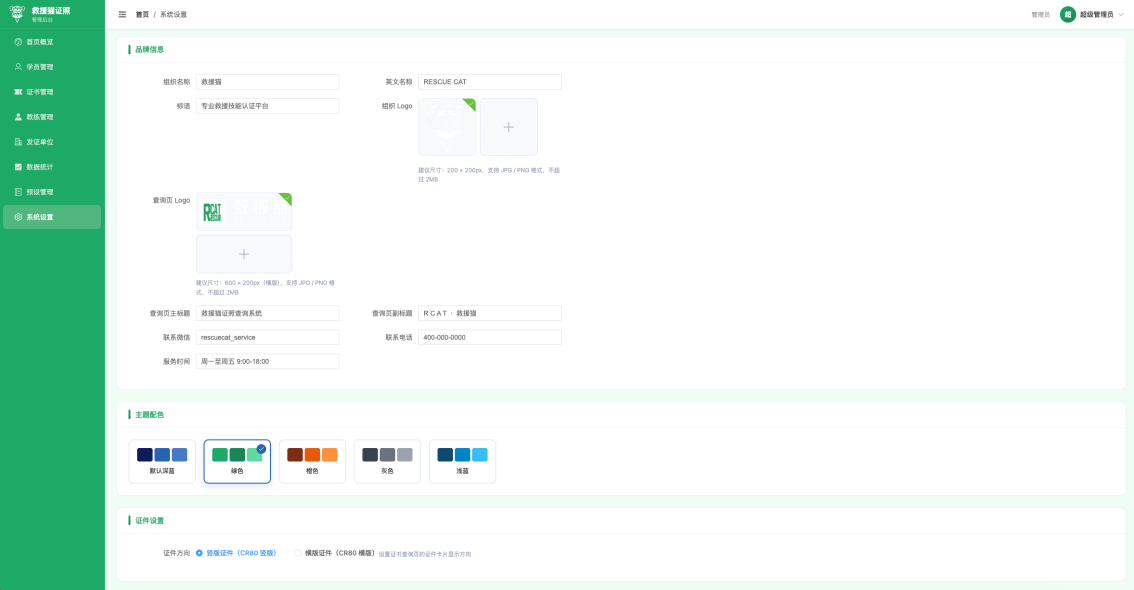
Task: Upload a new 组织 Logo via plus box
Action: (x=508, y=127)
